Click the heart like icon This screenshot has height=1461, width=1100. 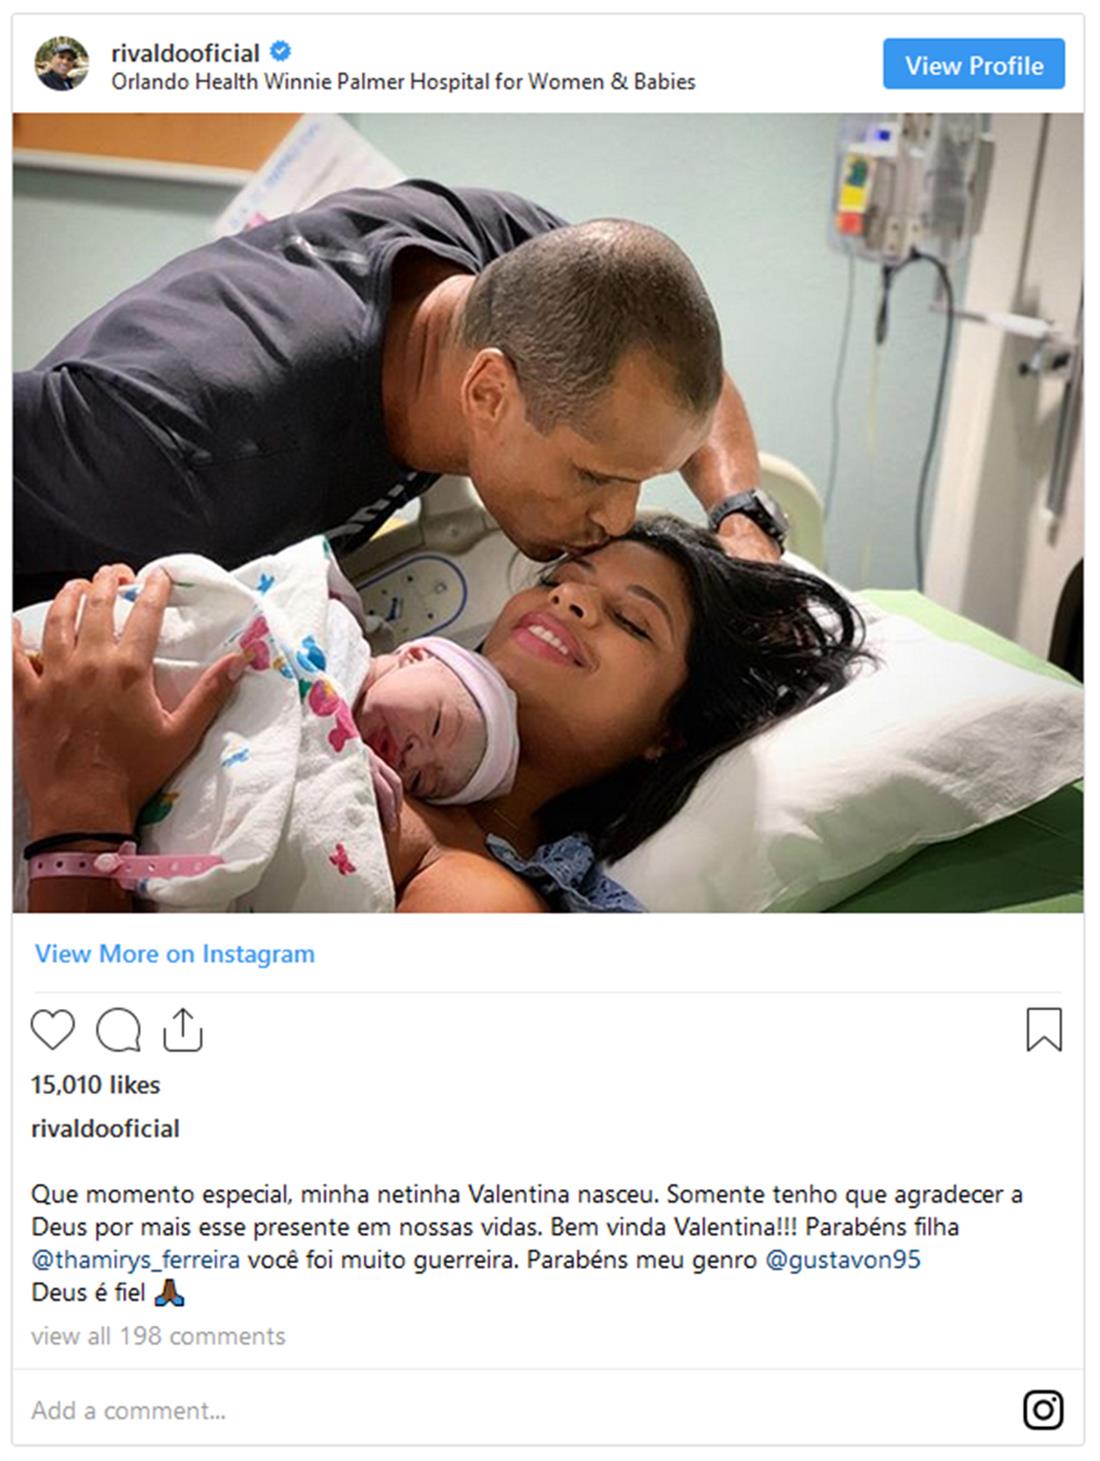pyautogui.click(x=53, y=1030)
